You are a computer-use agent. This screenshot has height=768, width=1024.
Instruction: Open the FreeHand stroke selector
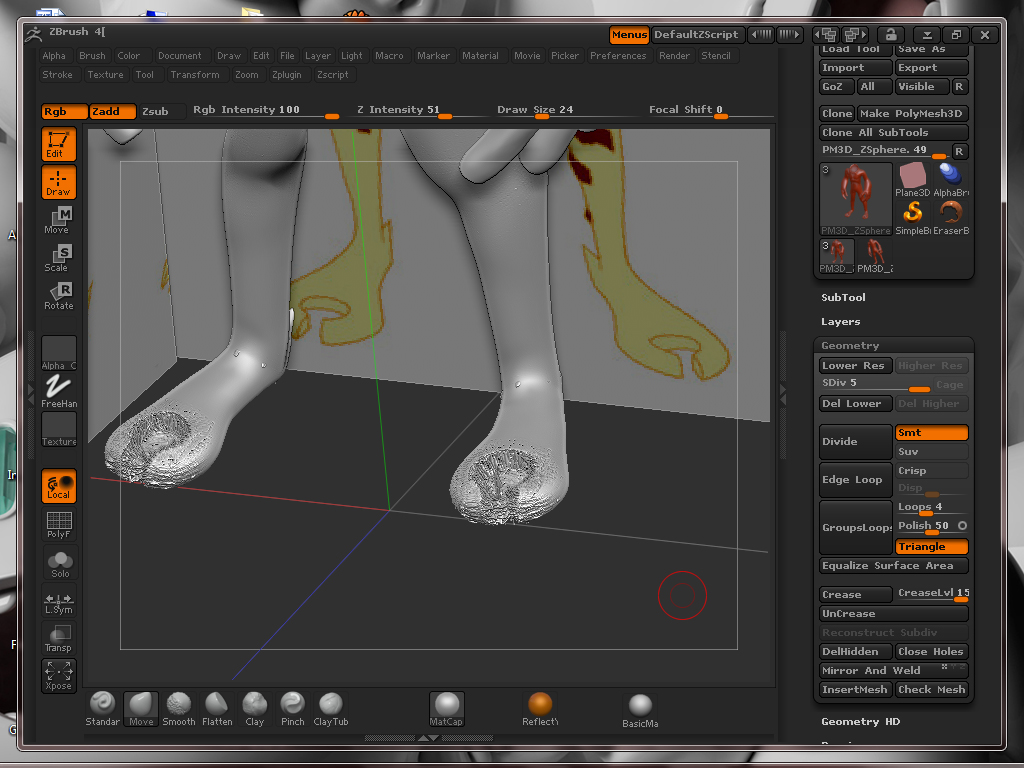pos(59,390)
